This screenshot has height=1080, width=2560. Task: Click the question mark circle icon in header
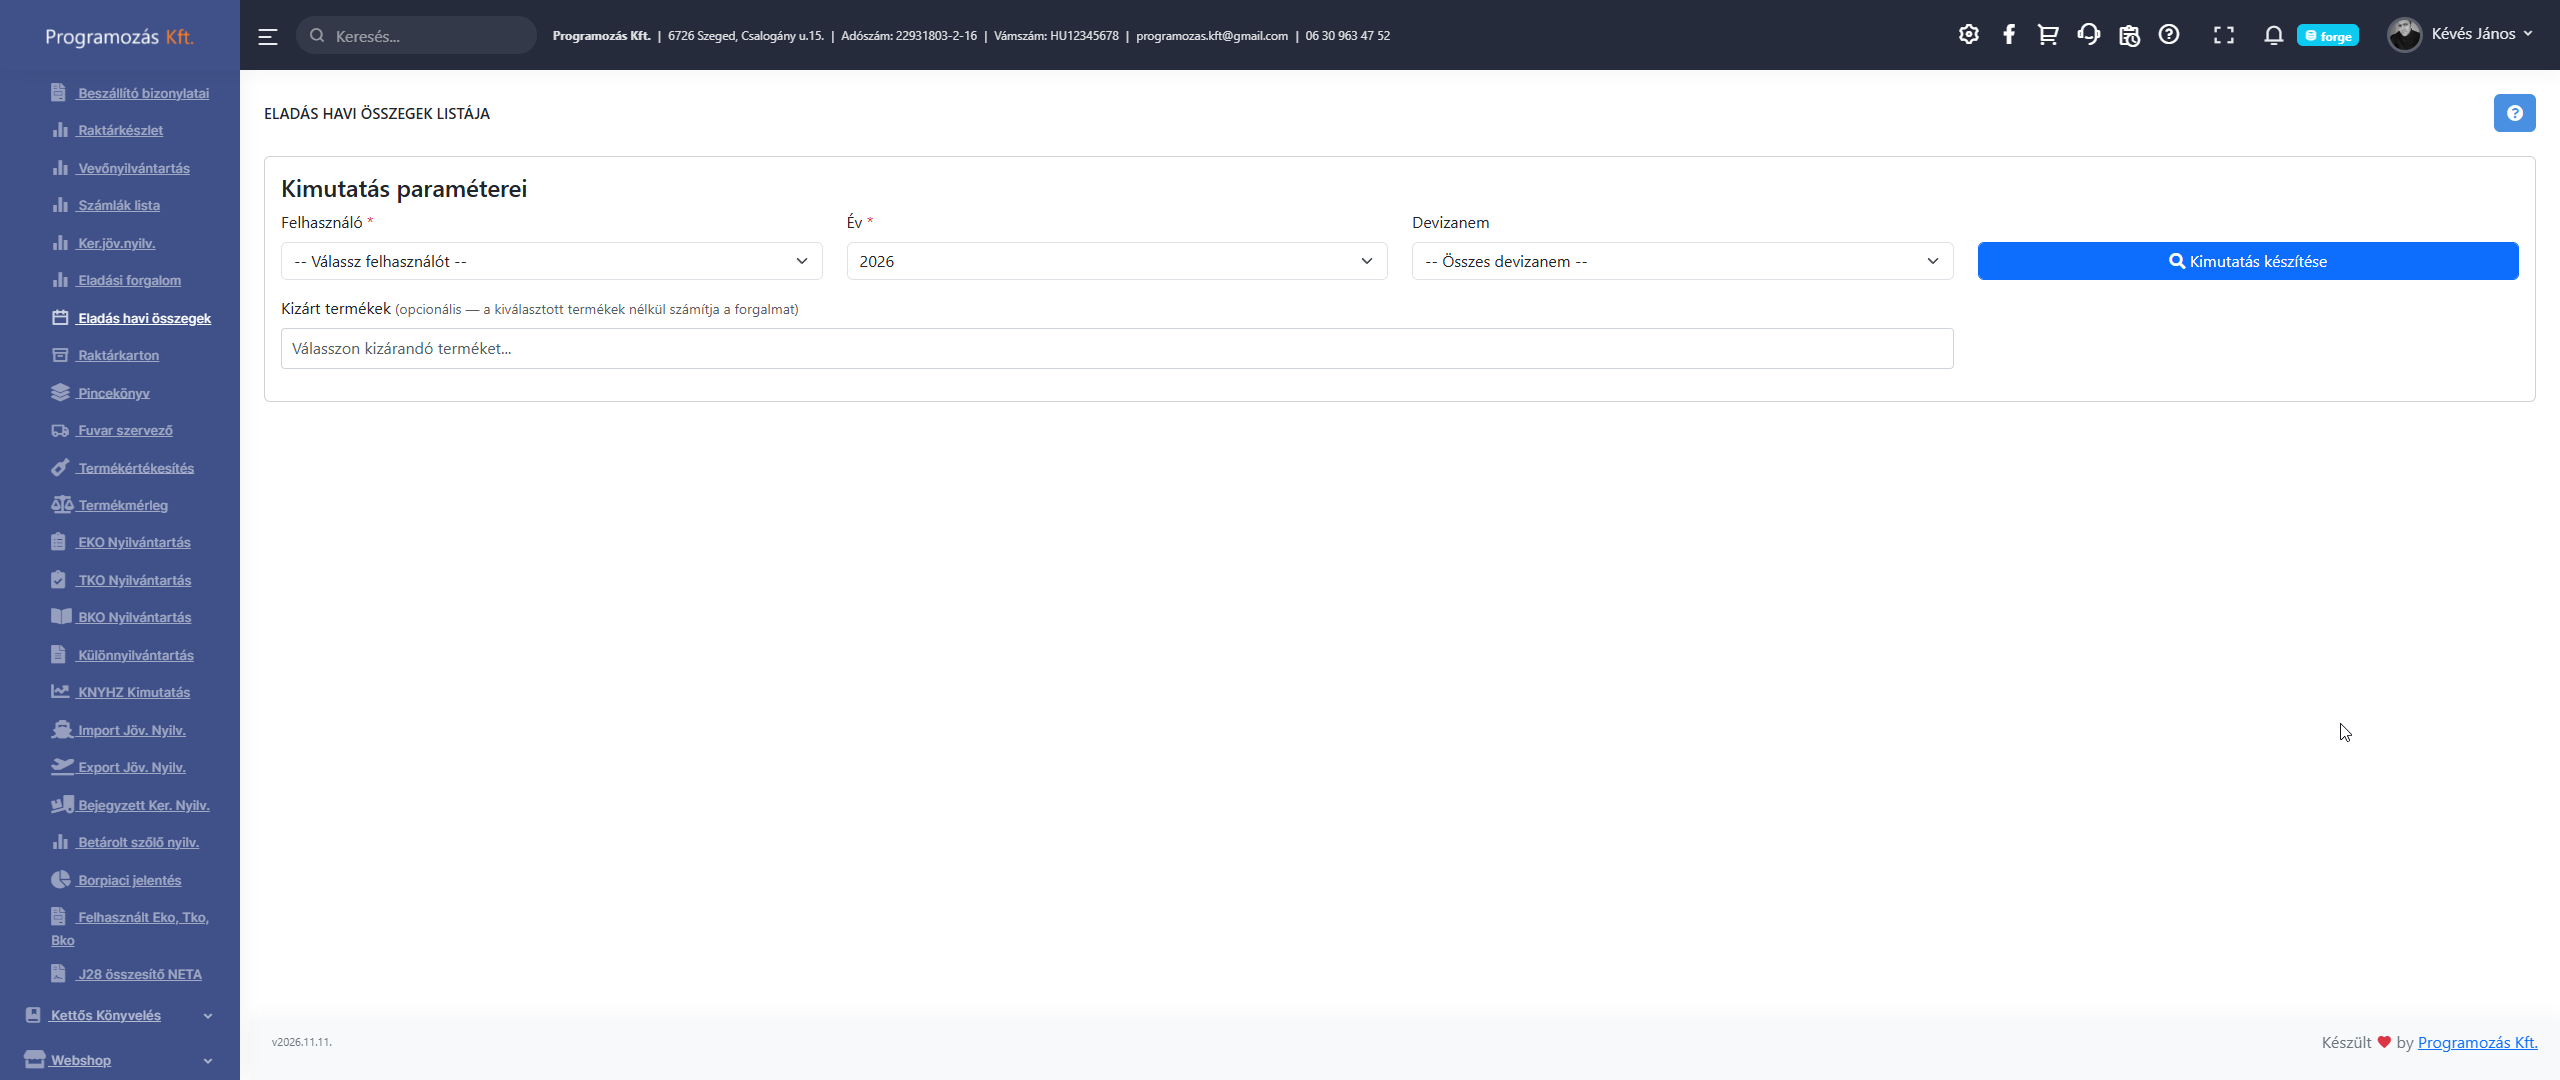[x=2168, y=35]
